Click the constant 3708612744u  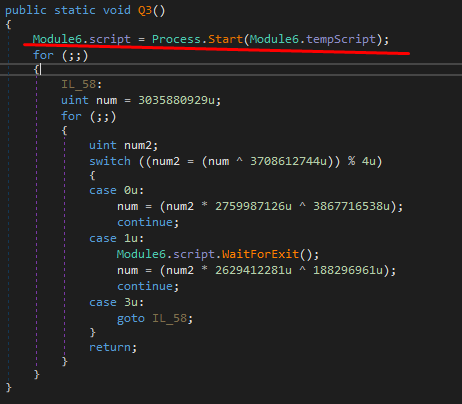point(289,161)
